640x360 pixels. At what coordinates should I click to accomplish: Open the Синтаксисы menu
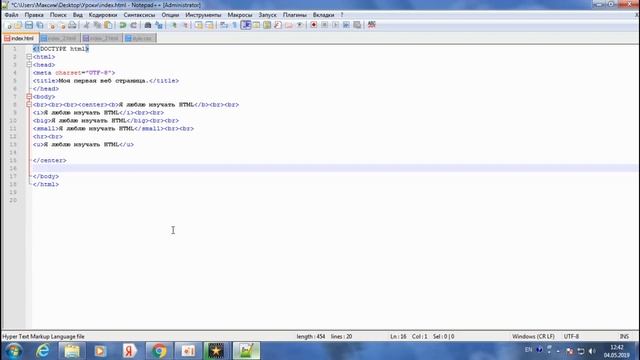[139, 15]
